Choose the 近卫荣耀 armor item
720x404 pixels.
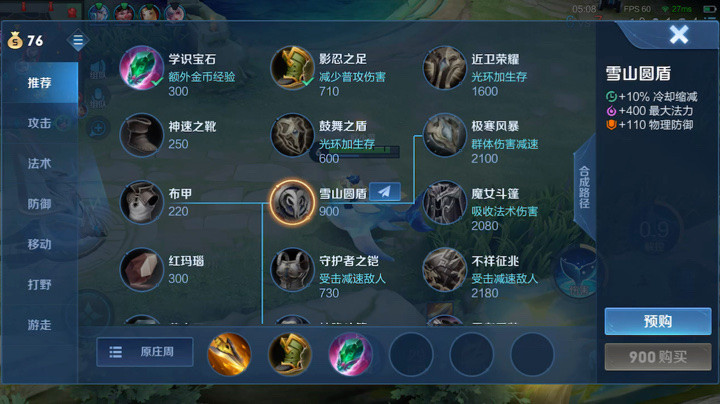444,68
